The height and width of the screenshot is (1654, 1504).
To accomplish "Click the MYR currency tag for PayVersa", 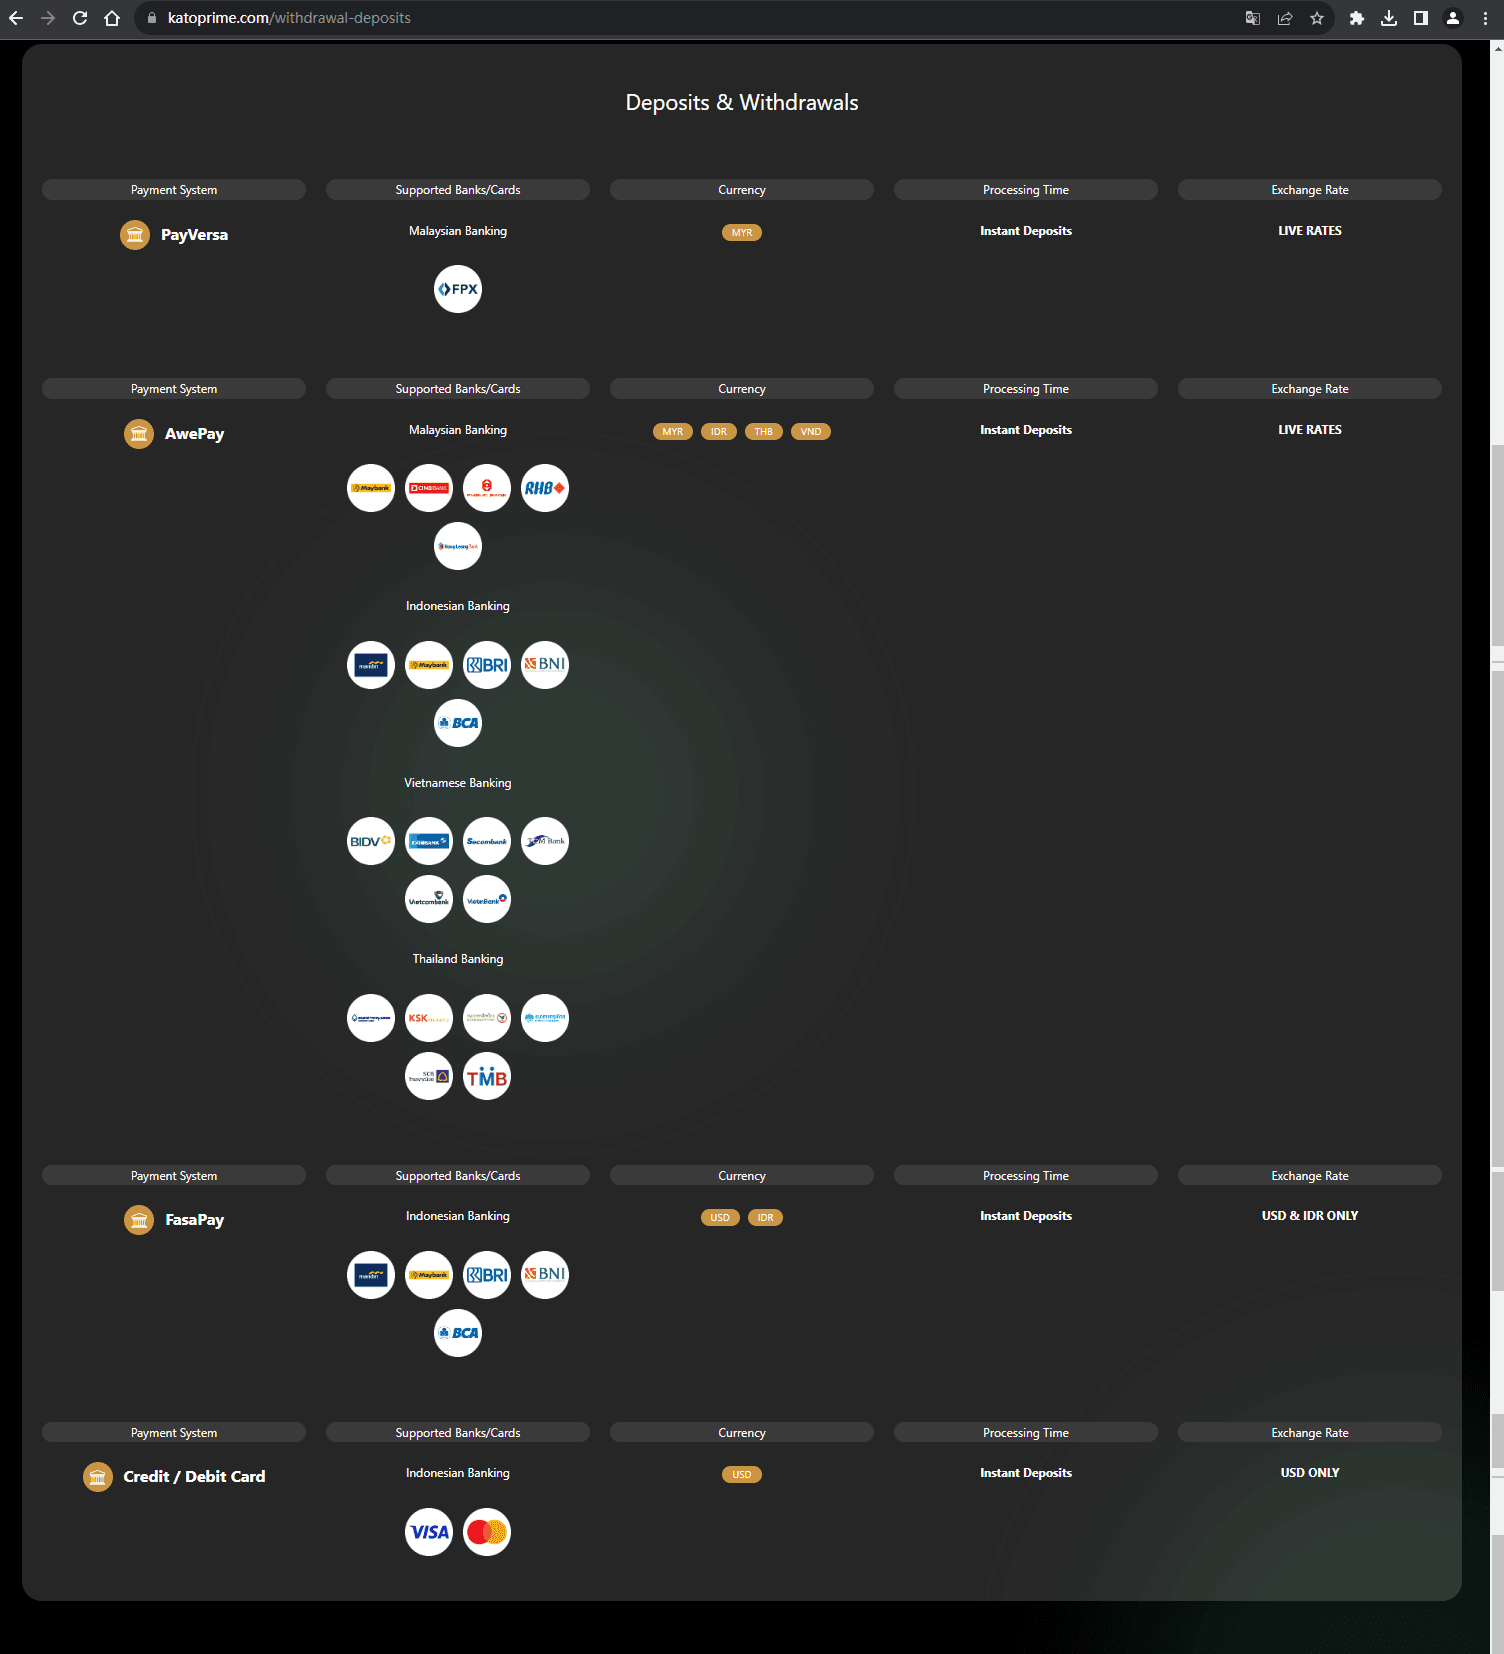I will point(742,233).
